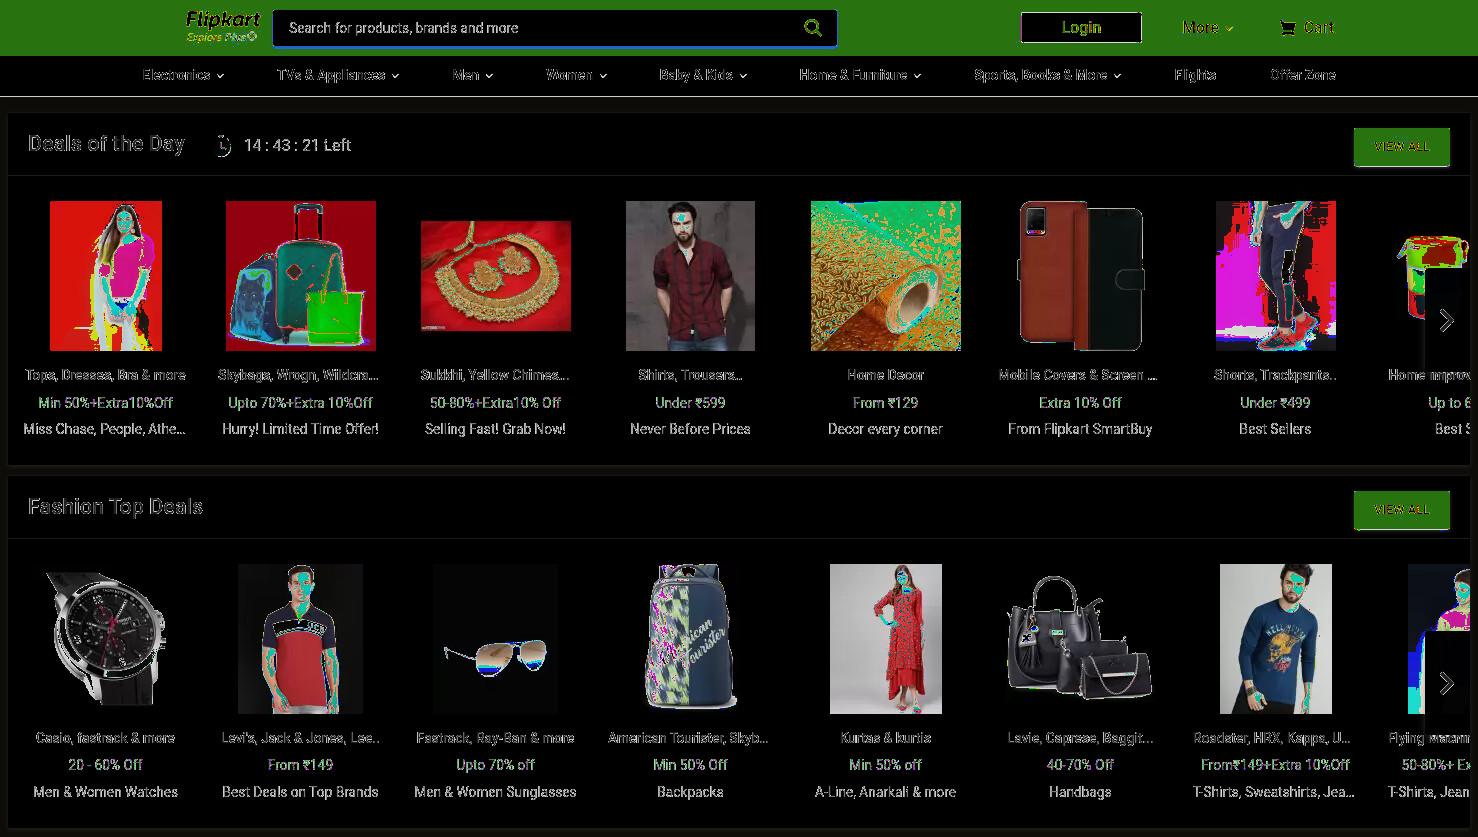Expand Sports, Books & More menu

tap(1047, 75)
